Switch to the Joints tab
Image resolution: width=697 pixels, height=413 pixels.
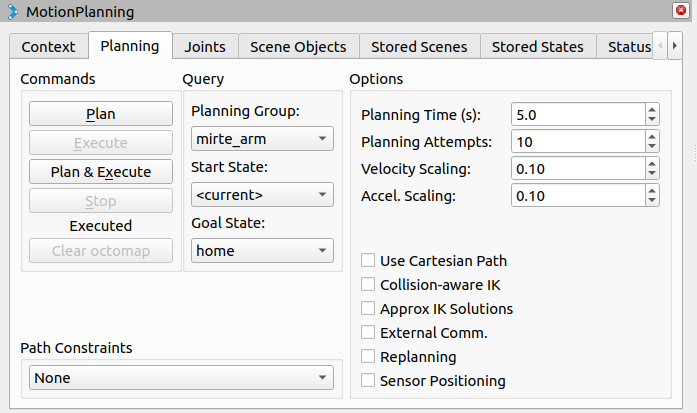pos(205,47)
